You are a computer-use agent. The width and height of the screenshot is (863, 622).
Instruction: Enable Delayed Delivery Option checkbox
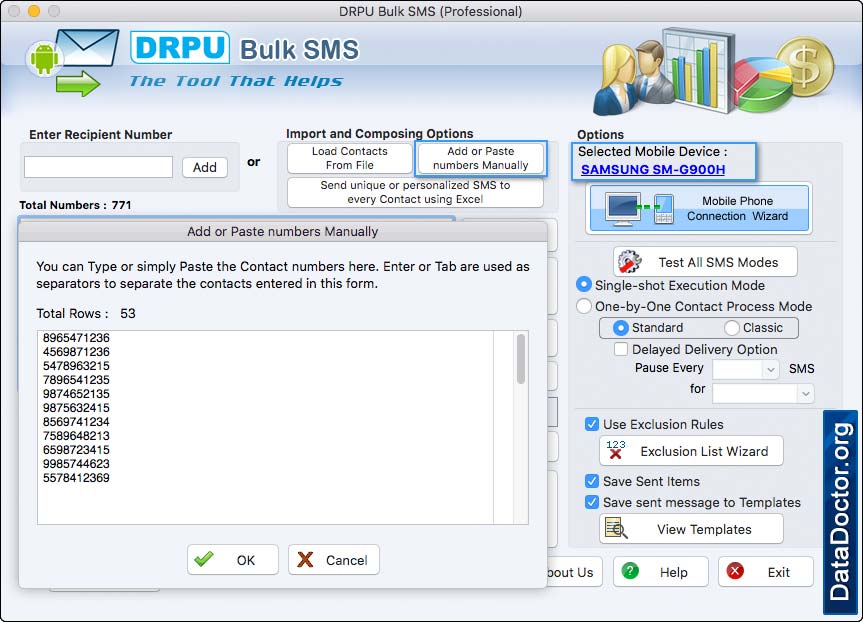tap(621, 349)
